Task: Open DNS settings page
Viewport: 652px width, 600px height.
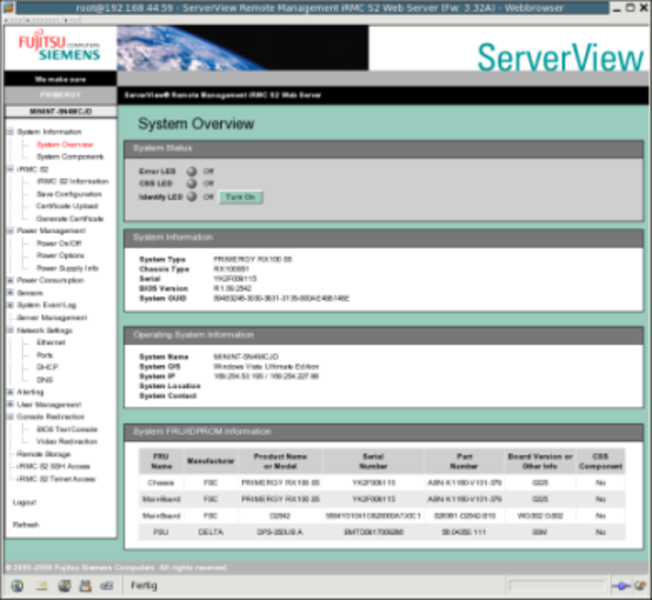Action: [44, 380]
